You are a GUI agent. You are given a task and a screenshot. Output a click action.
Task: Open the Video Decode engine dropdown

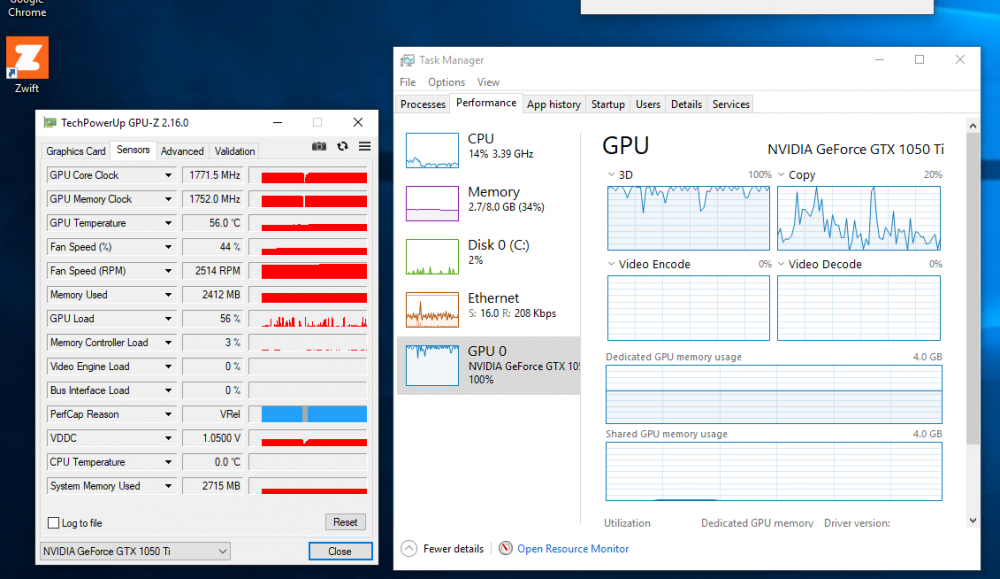[781, 264]
